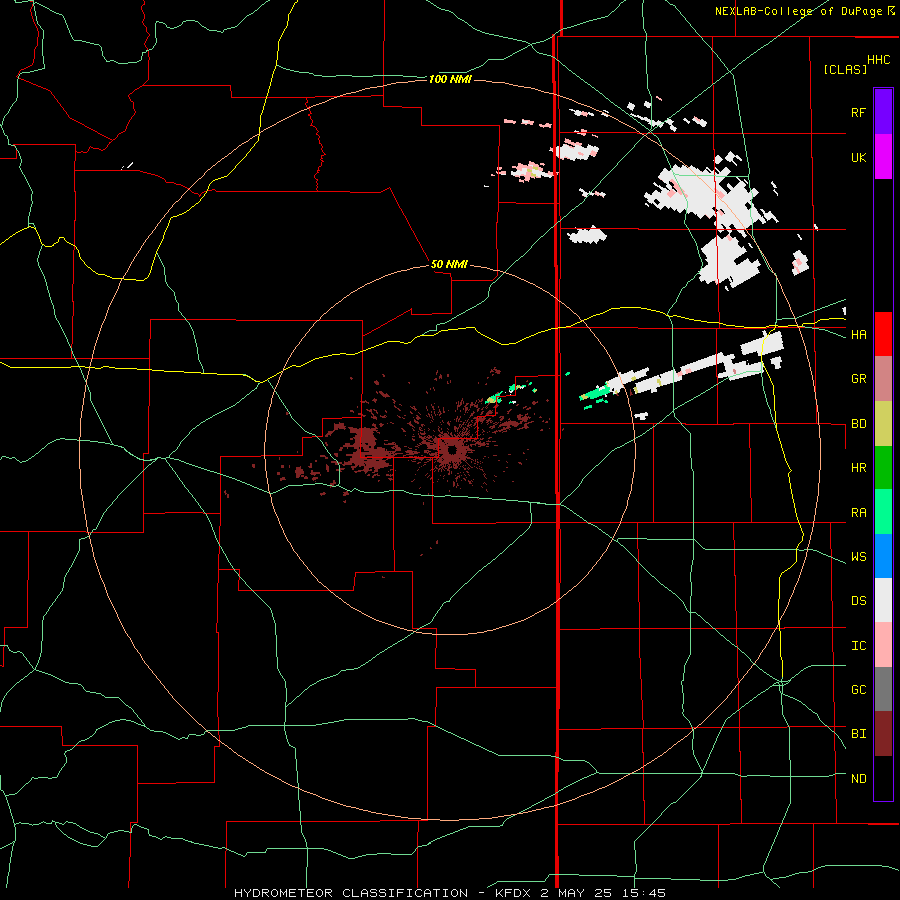Click the magenta UK color swatch
This screenshot has height=900, width=900.
click(x=883, y=157)
